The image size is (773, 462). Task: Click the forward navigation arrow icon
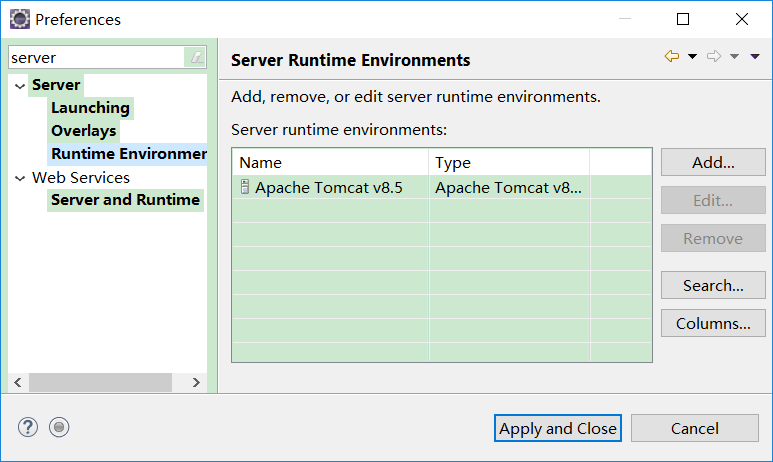coord(714,57)
